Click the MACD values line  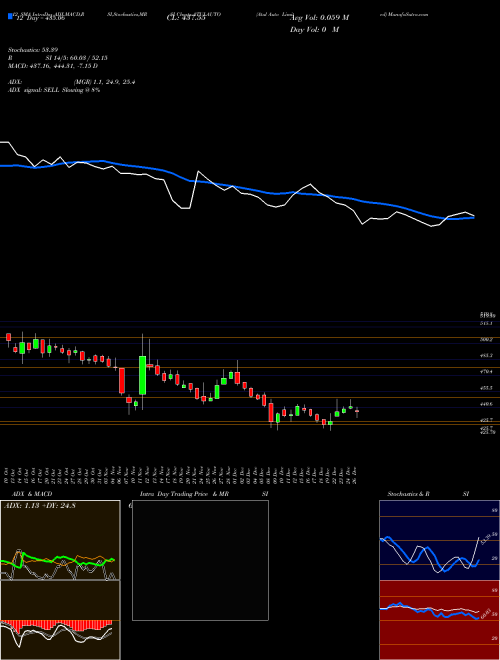click(x=53, y=66)
